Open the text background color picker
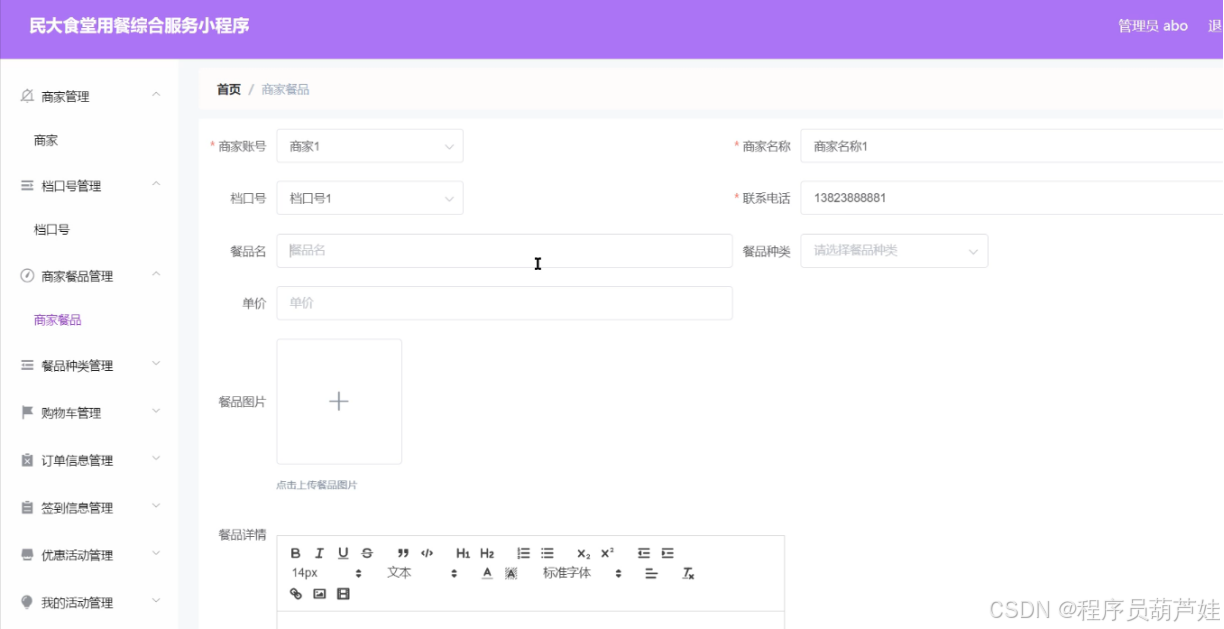Screen dimensions: 1224x629 coord(511,574)
